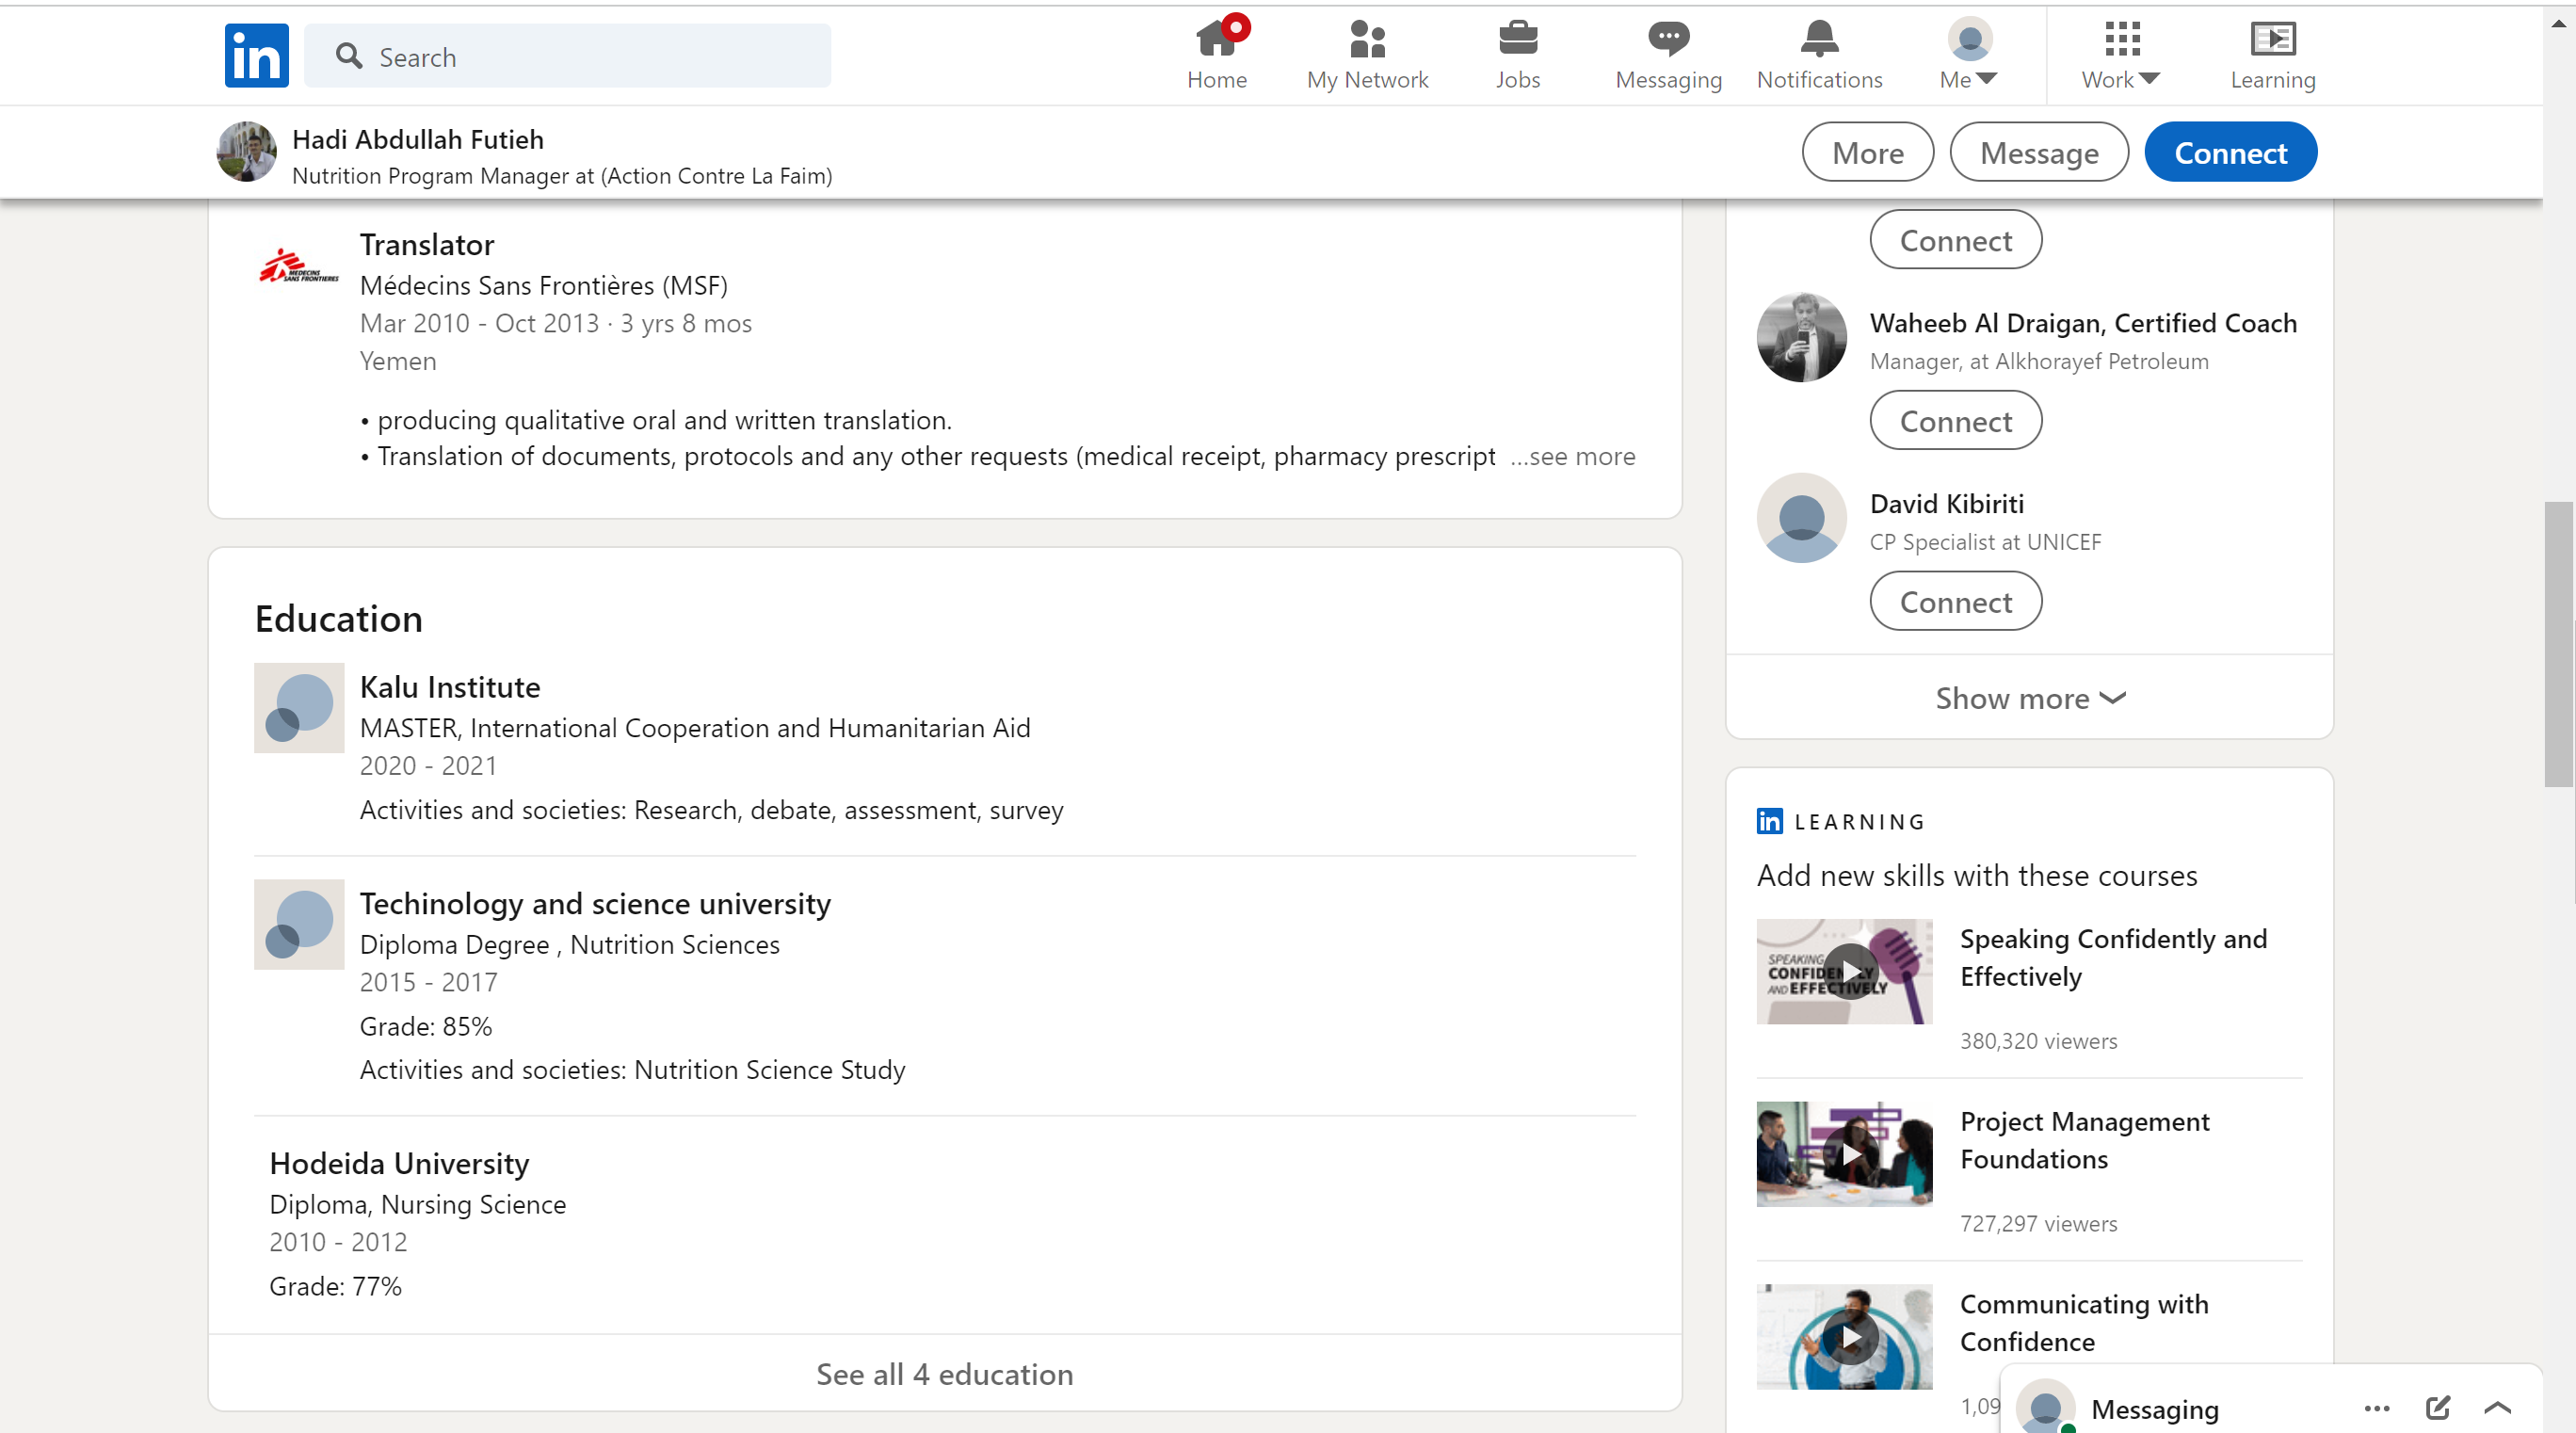The image size is (2576, 1433).
Task: Expand Show more people list
Action: pos(2029,698)
